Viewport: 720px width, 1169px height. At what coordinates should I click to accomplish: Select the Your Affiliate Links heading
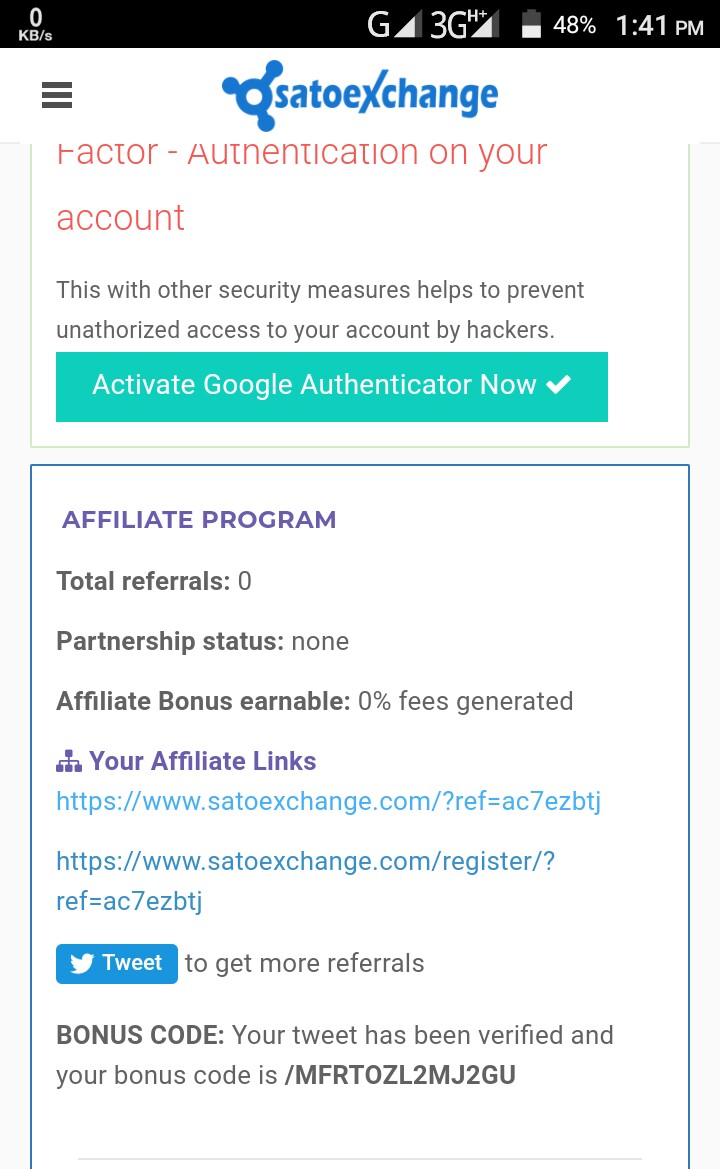tap(202, 761)
